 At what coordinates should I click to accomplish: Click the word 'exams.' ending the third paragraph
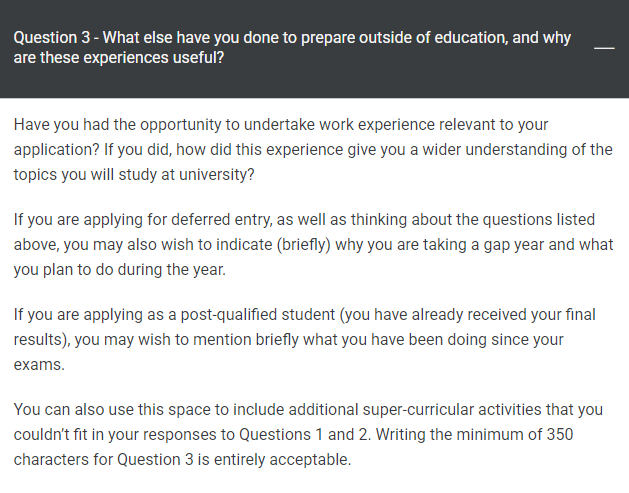[38, 365]
